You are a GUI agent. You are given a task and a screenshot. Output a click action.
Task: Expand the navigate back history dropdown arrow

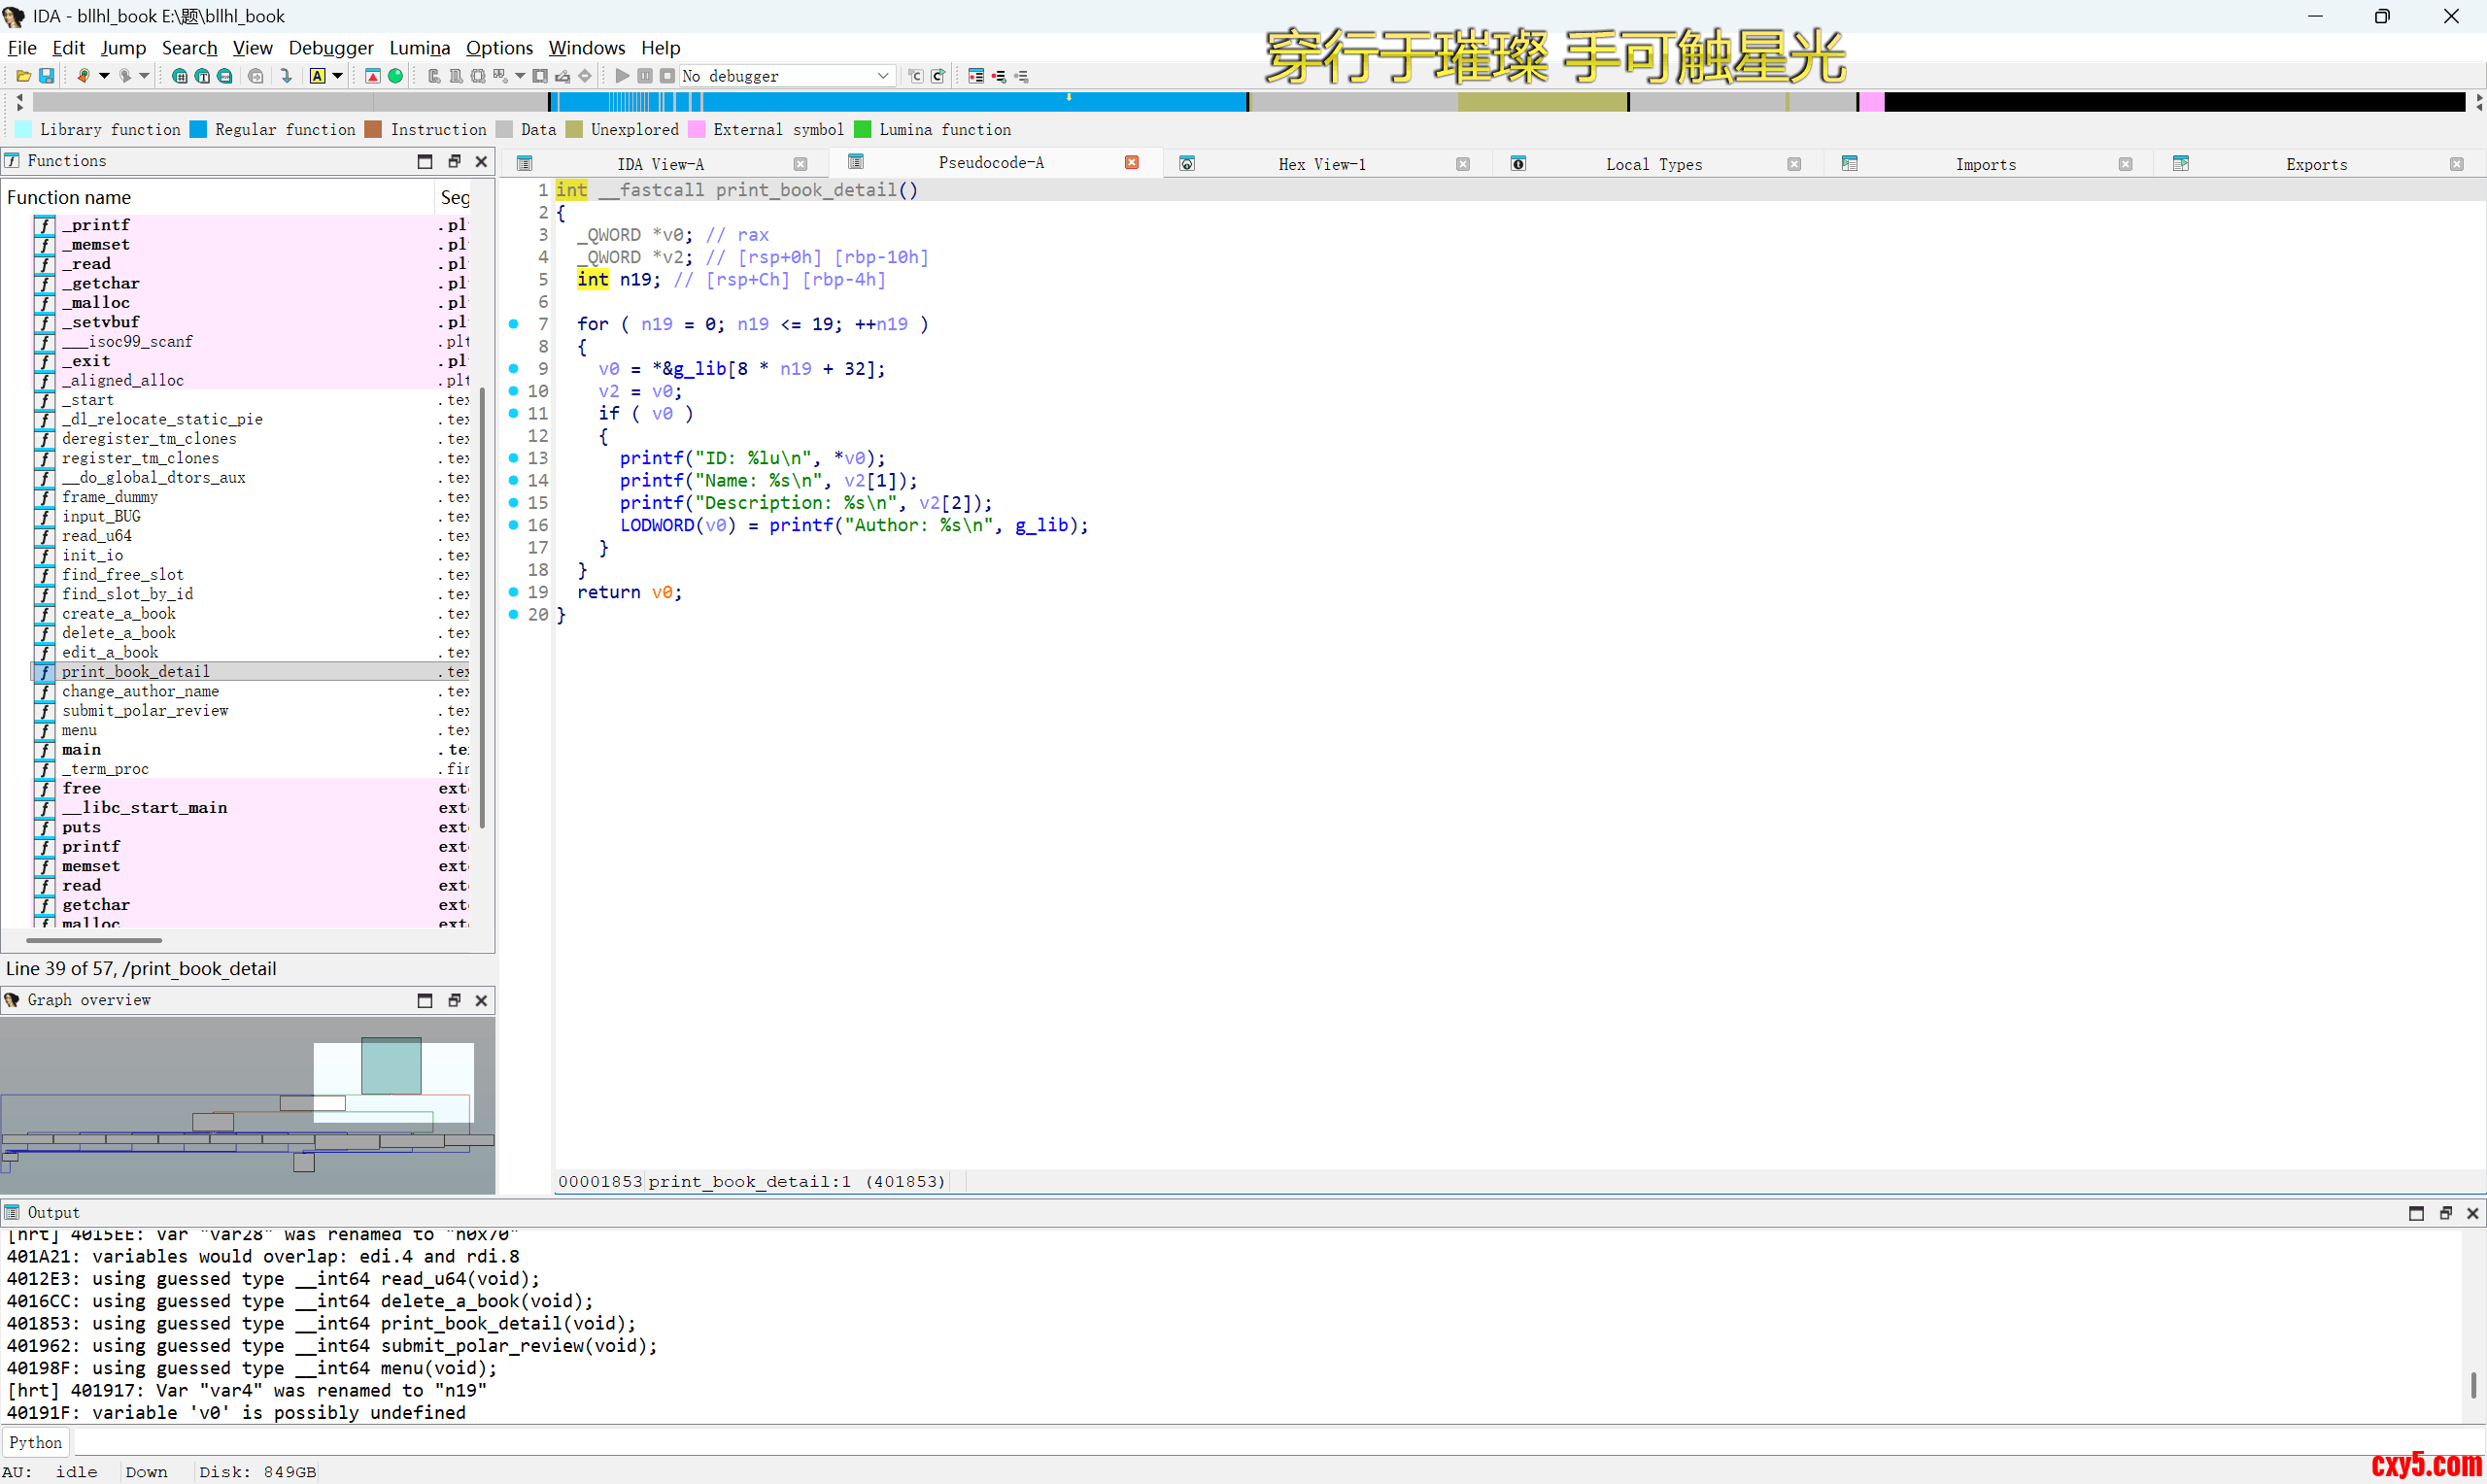coord(103,76)
